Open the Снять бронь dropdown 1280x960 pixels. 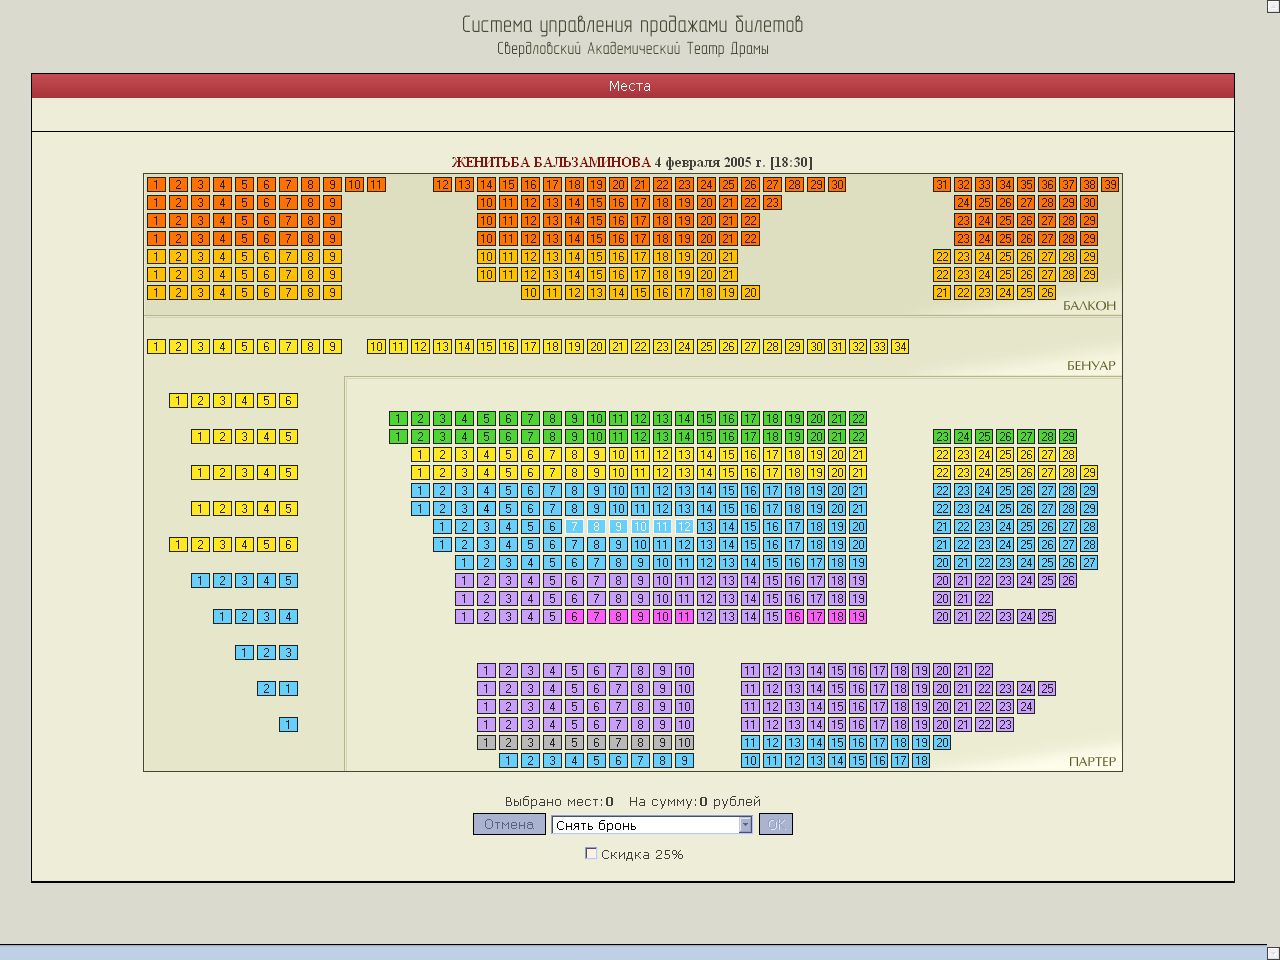pyautogui.click(x=652, y=825)
